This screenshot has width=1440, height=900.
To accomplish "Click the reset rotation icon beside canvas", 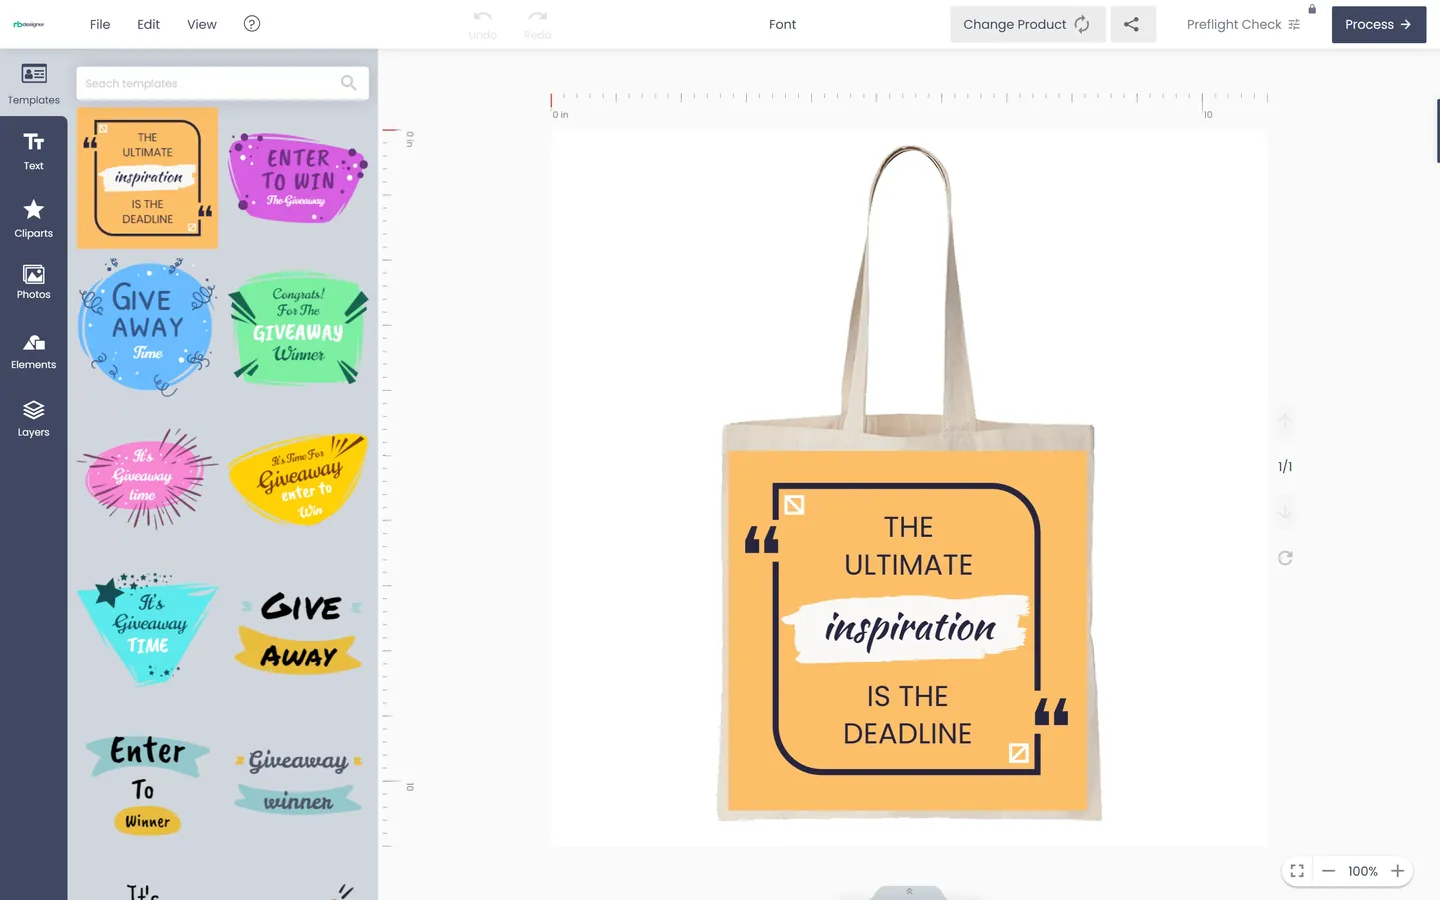I will pos(1285,558).
